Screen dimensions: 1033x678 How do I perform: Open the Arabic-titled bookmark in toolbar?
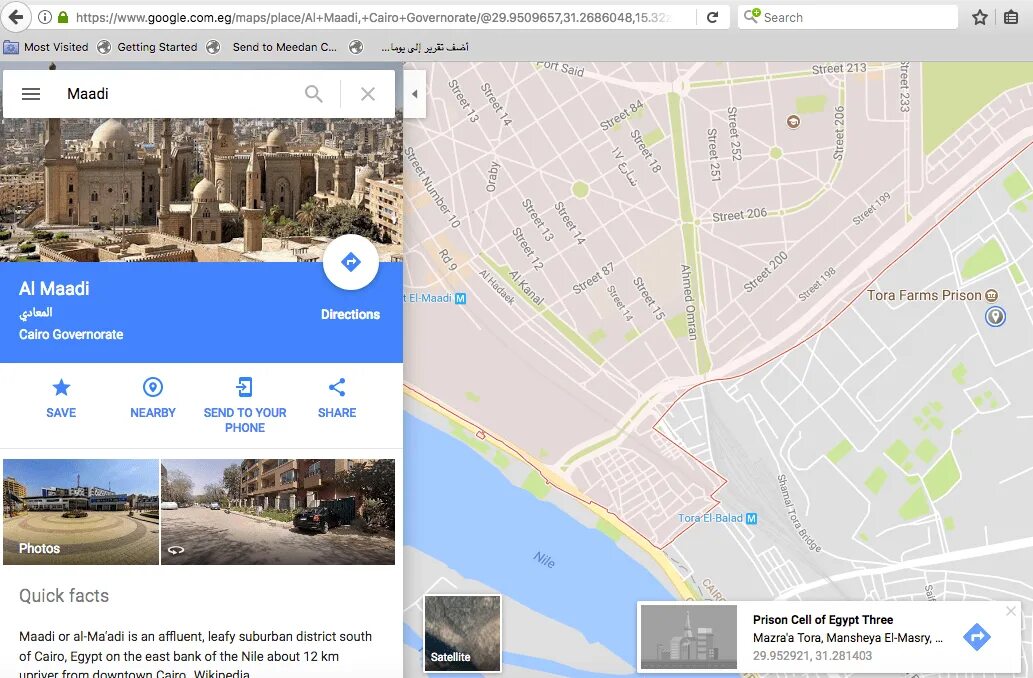(x=409, y=47)
